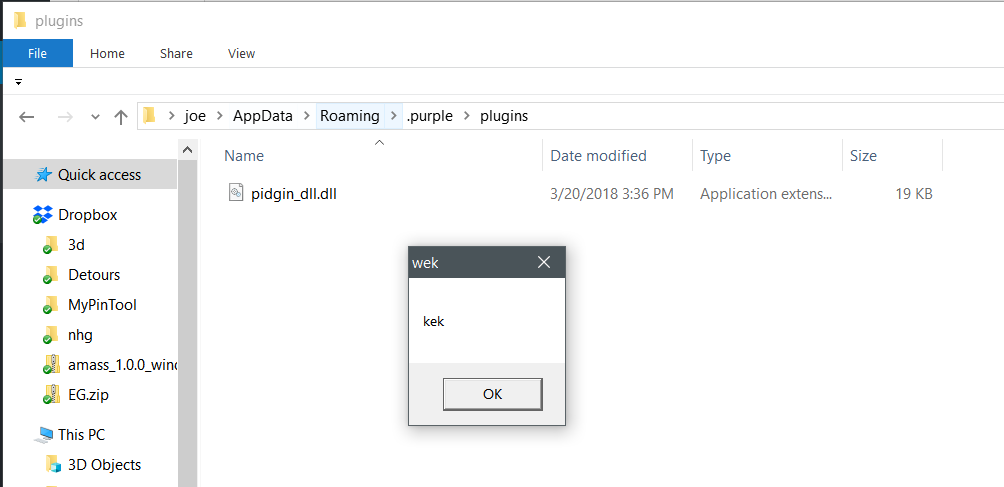
Task: Open the File ribbon tab
Action: (37, 53)
